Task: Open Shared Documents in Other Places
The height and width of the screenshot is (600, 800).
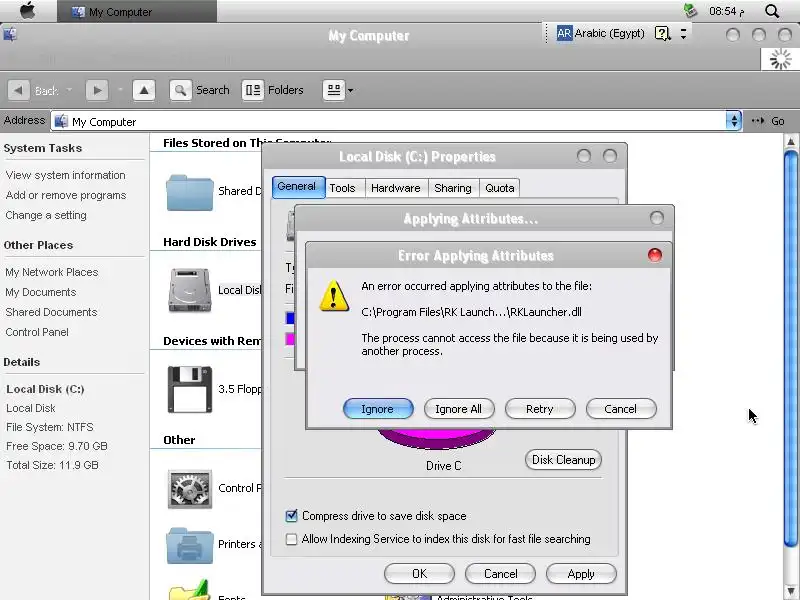Action: (x=51, y=312)
